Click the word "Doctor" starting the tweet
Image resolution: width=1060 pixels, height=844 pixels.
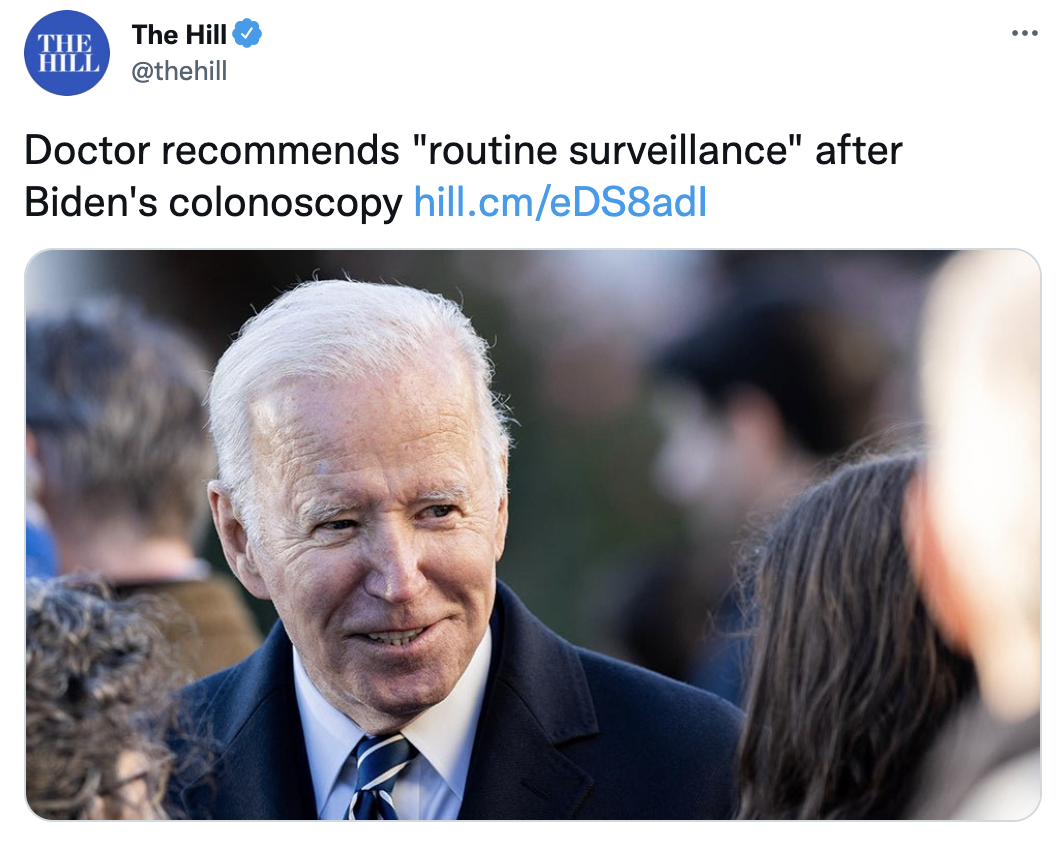87,150
